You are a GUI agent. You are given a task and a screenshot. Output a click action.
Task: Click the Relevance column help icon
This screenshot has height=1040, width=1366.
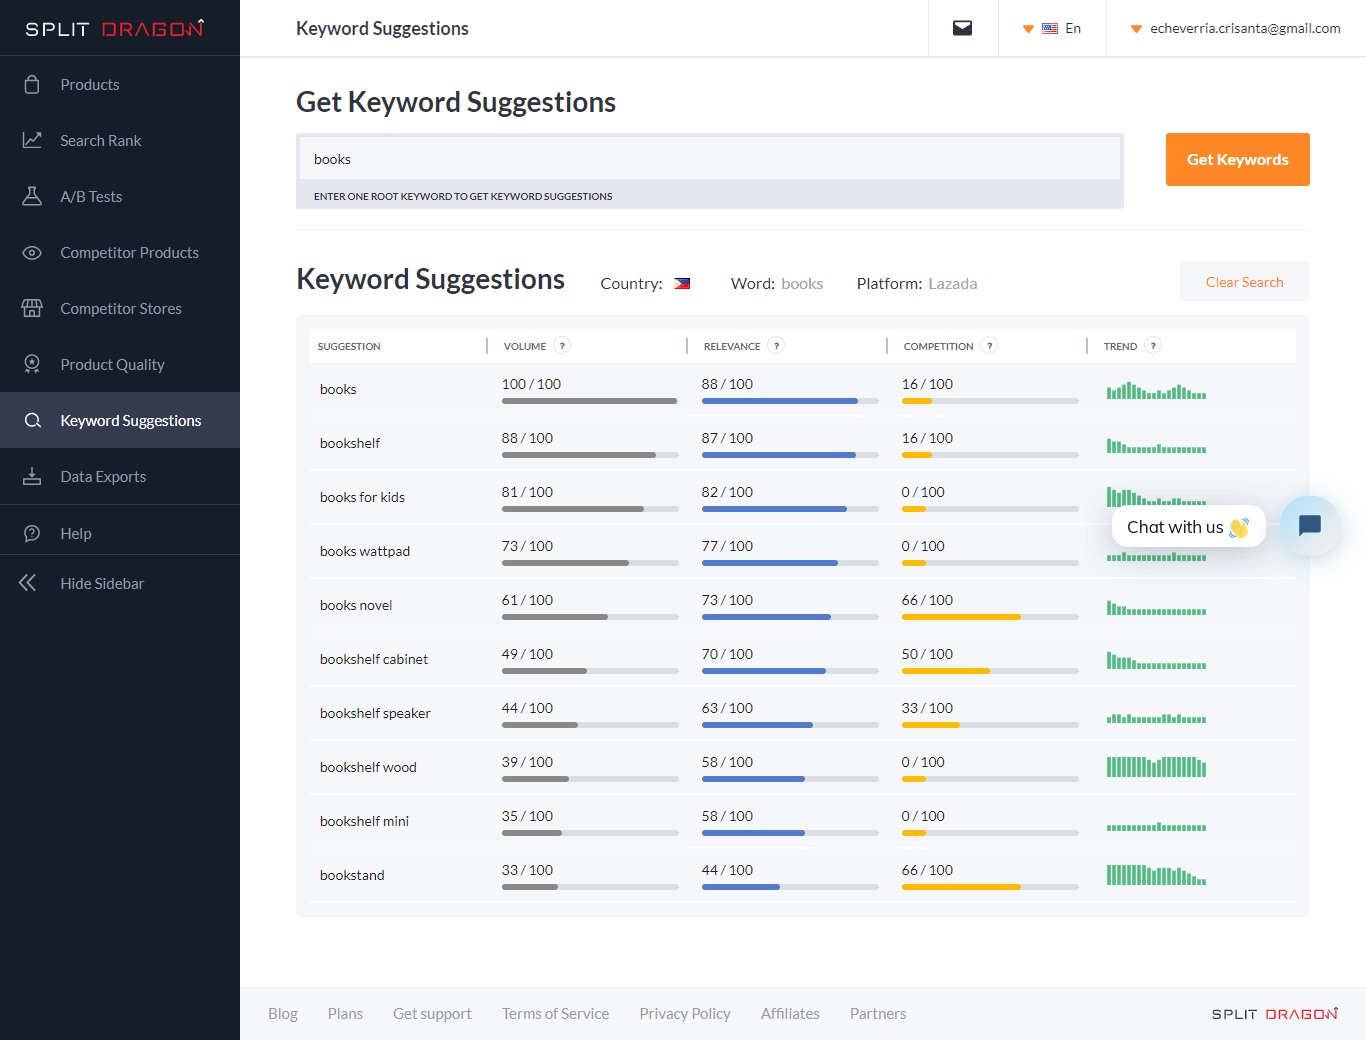[776, 346]
